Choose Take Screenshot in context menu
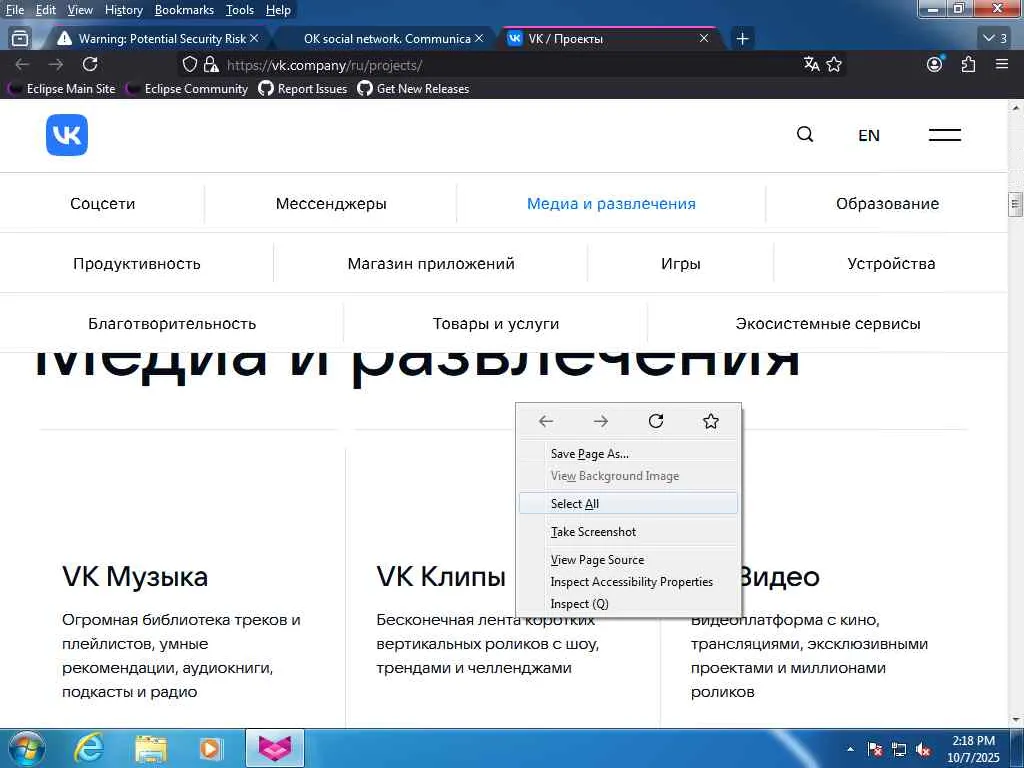The width and height of the screenshot is (1024, 768). [x=628, y=532]
